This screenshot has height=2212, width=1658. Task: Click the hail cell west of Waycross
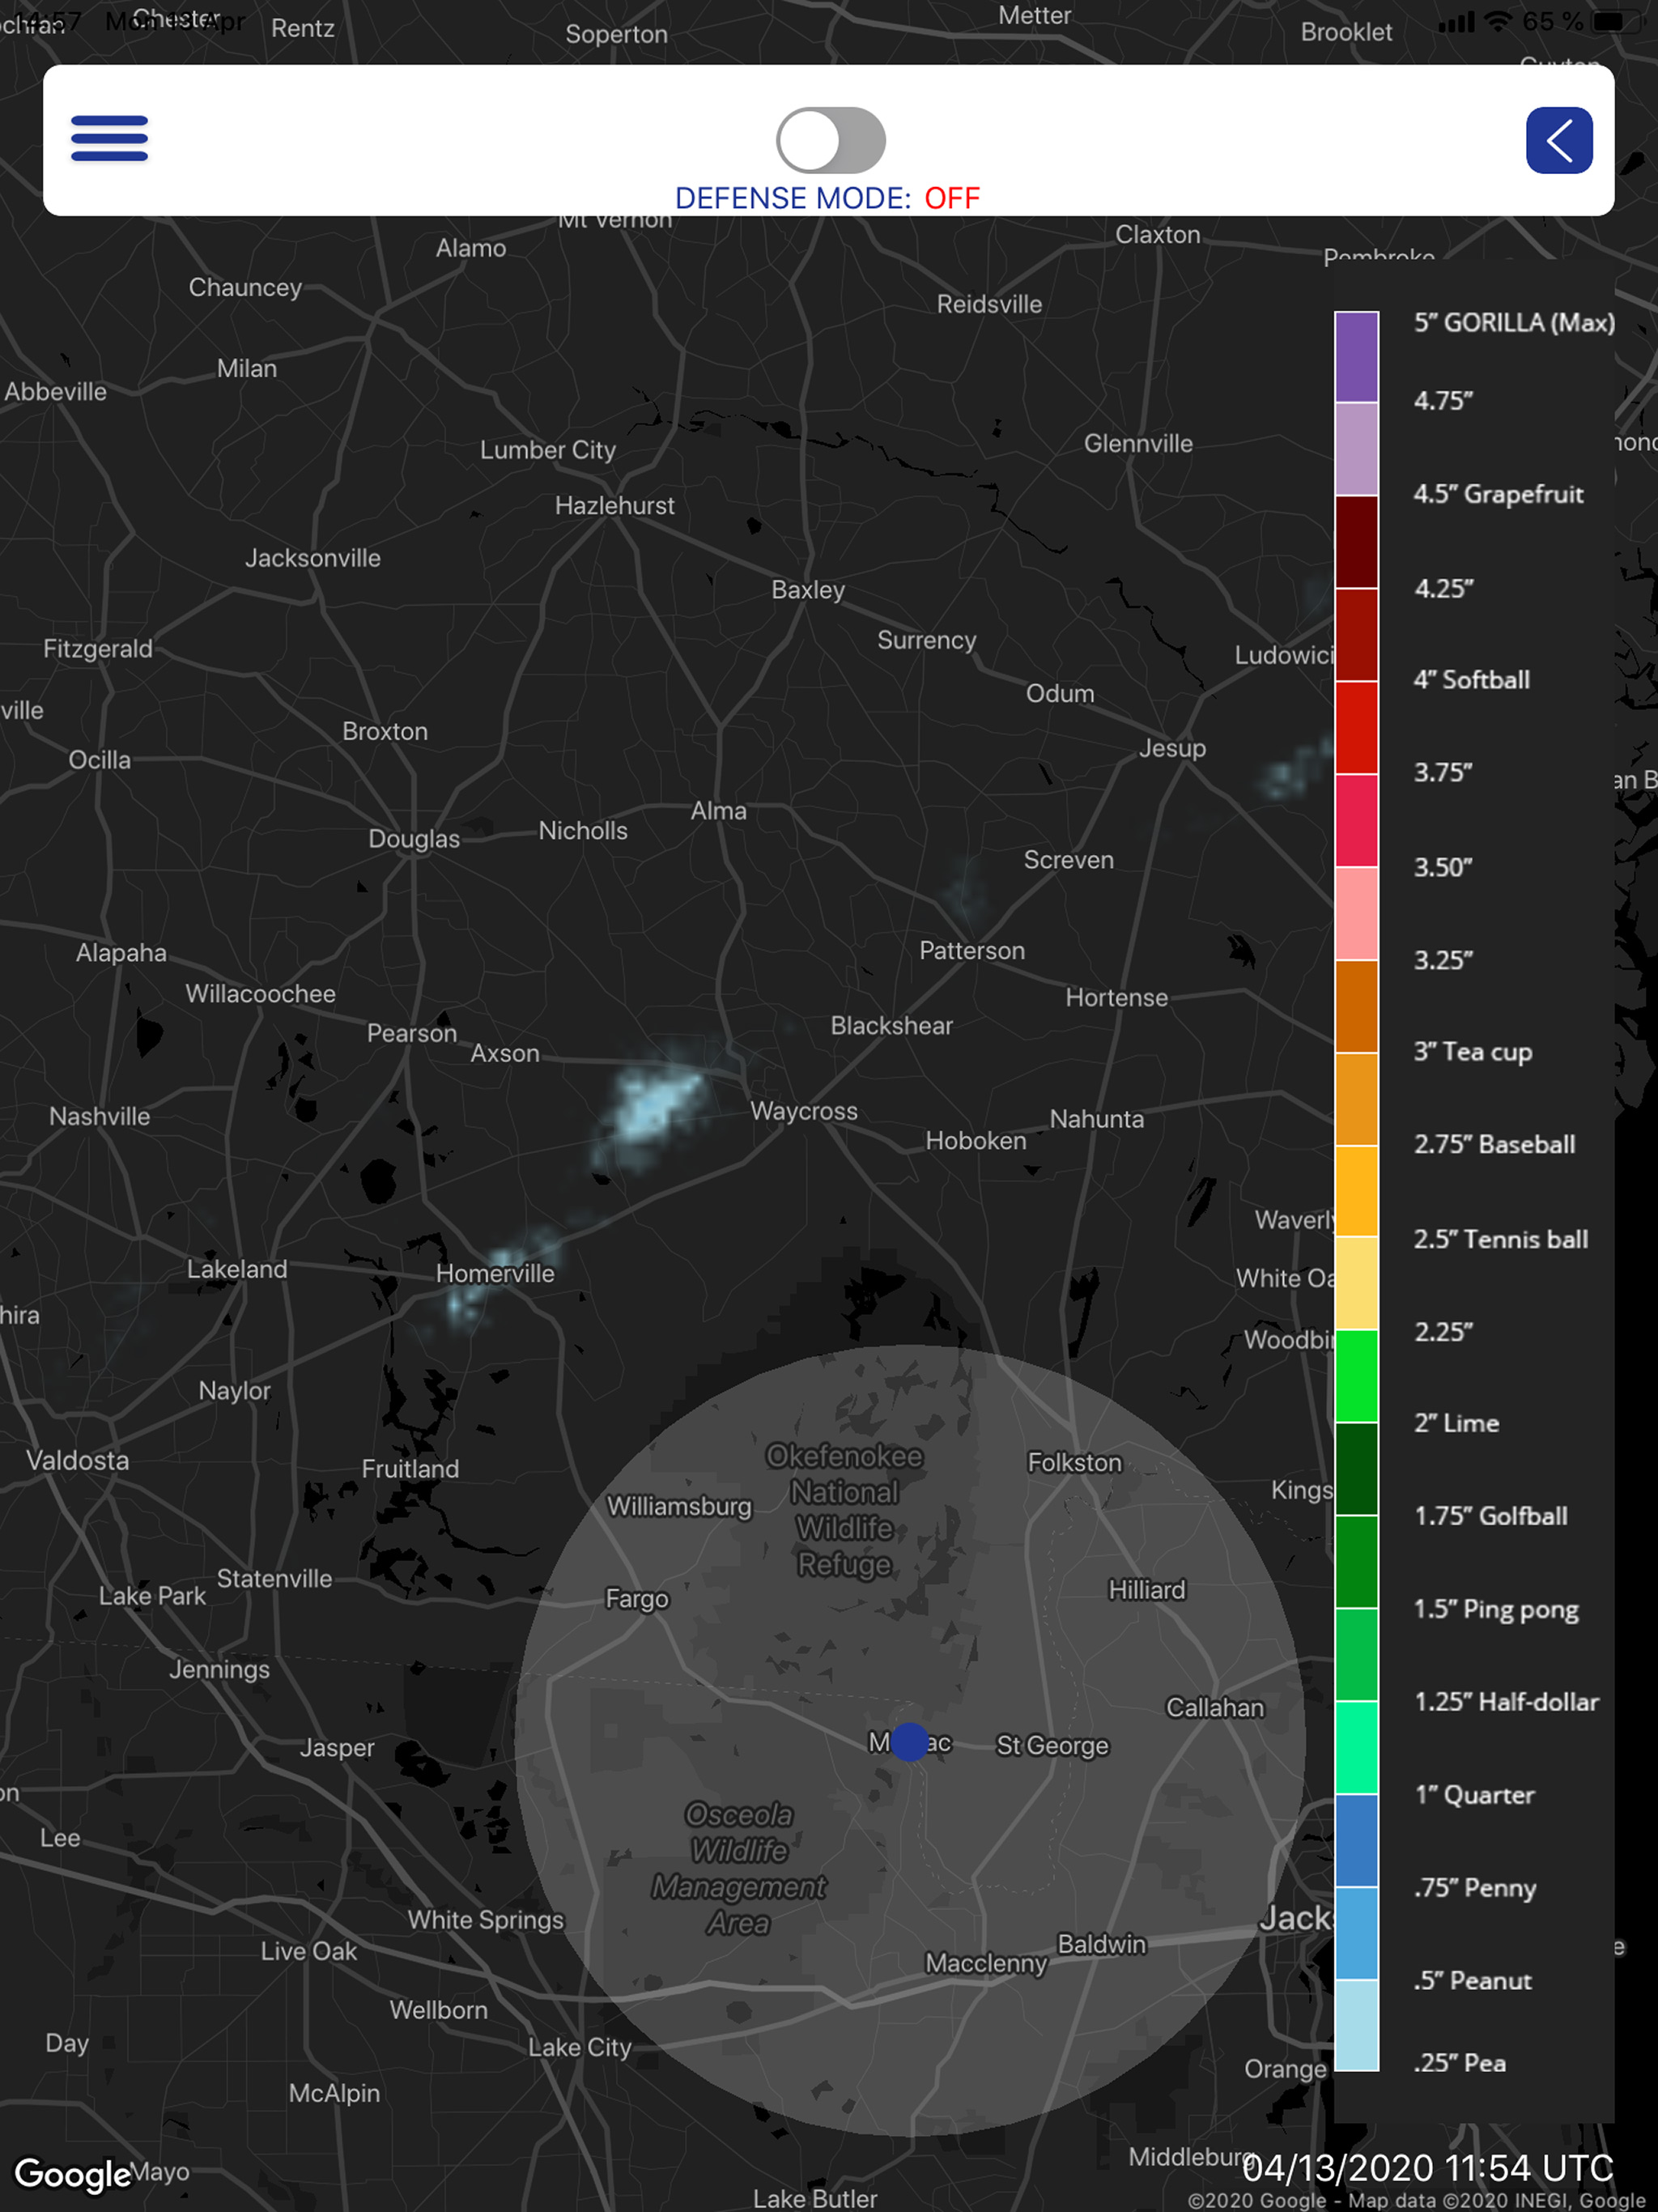click(x=655, y=1105)
